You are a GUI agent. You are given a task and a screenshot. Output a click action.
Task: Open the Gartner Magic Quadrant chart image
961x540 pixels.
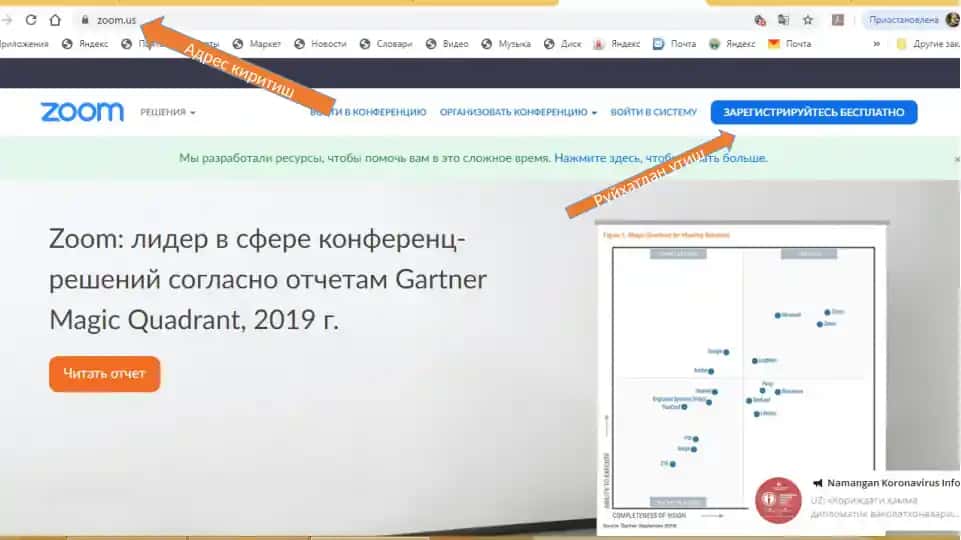click(x=742, y=377)
